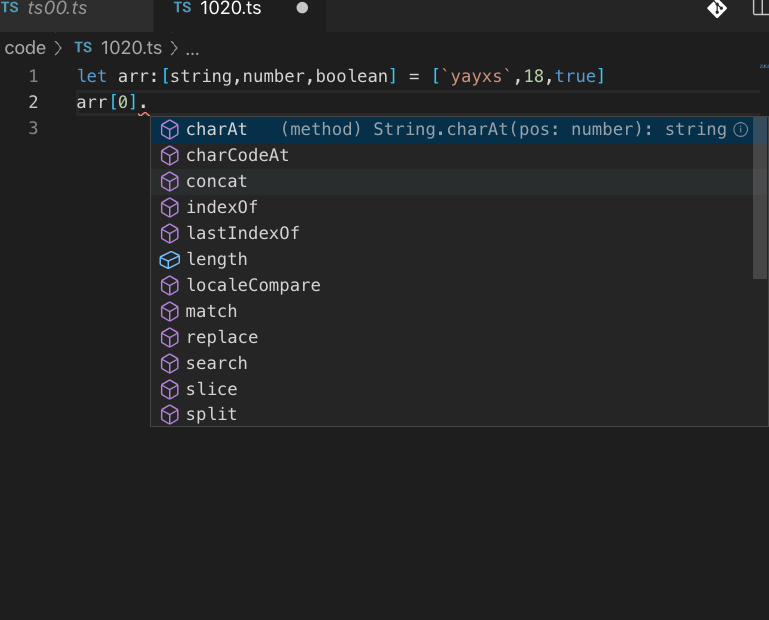
Task: Open the code folder breadcrumb
Action: [25, 48]
